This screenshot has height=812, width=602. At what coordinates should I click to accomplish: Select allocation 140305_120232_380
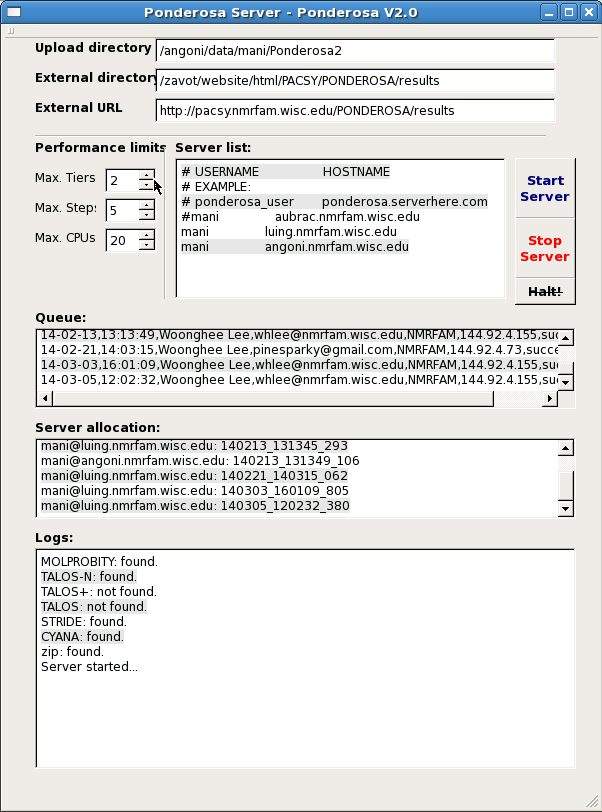(195, 506)
